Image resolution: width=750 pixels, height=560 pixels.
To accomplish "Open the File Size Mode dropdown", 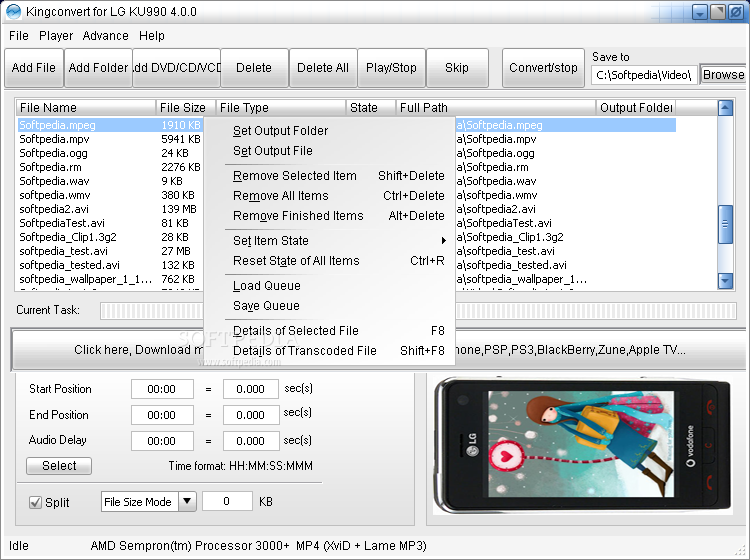I will coord(188,502).
